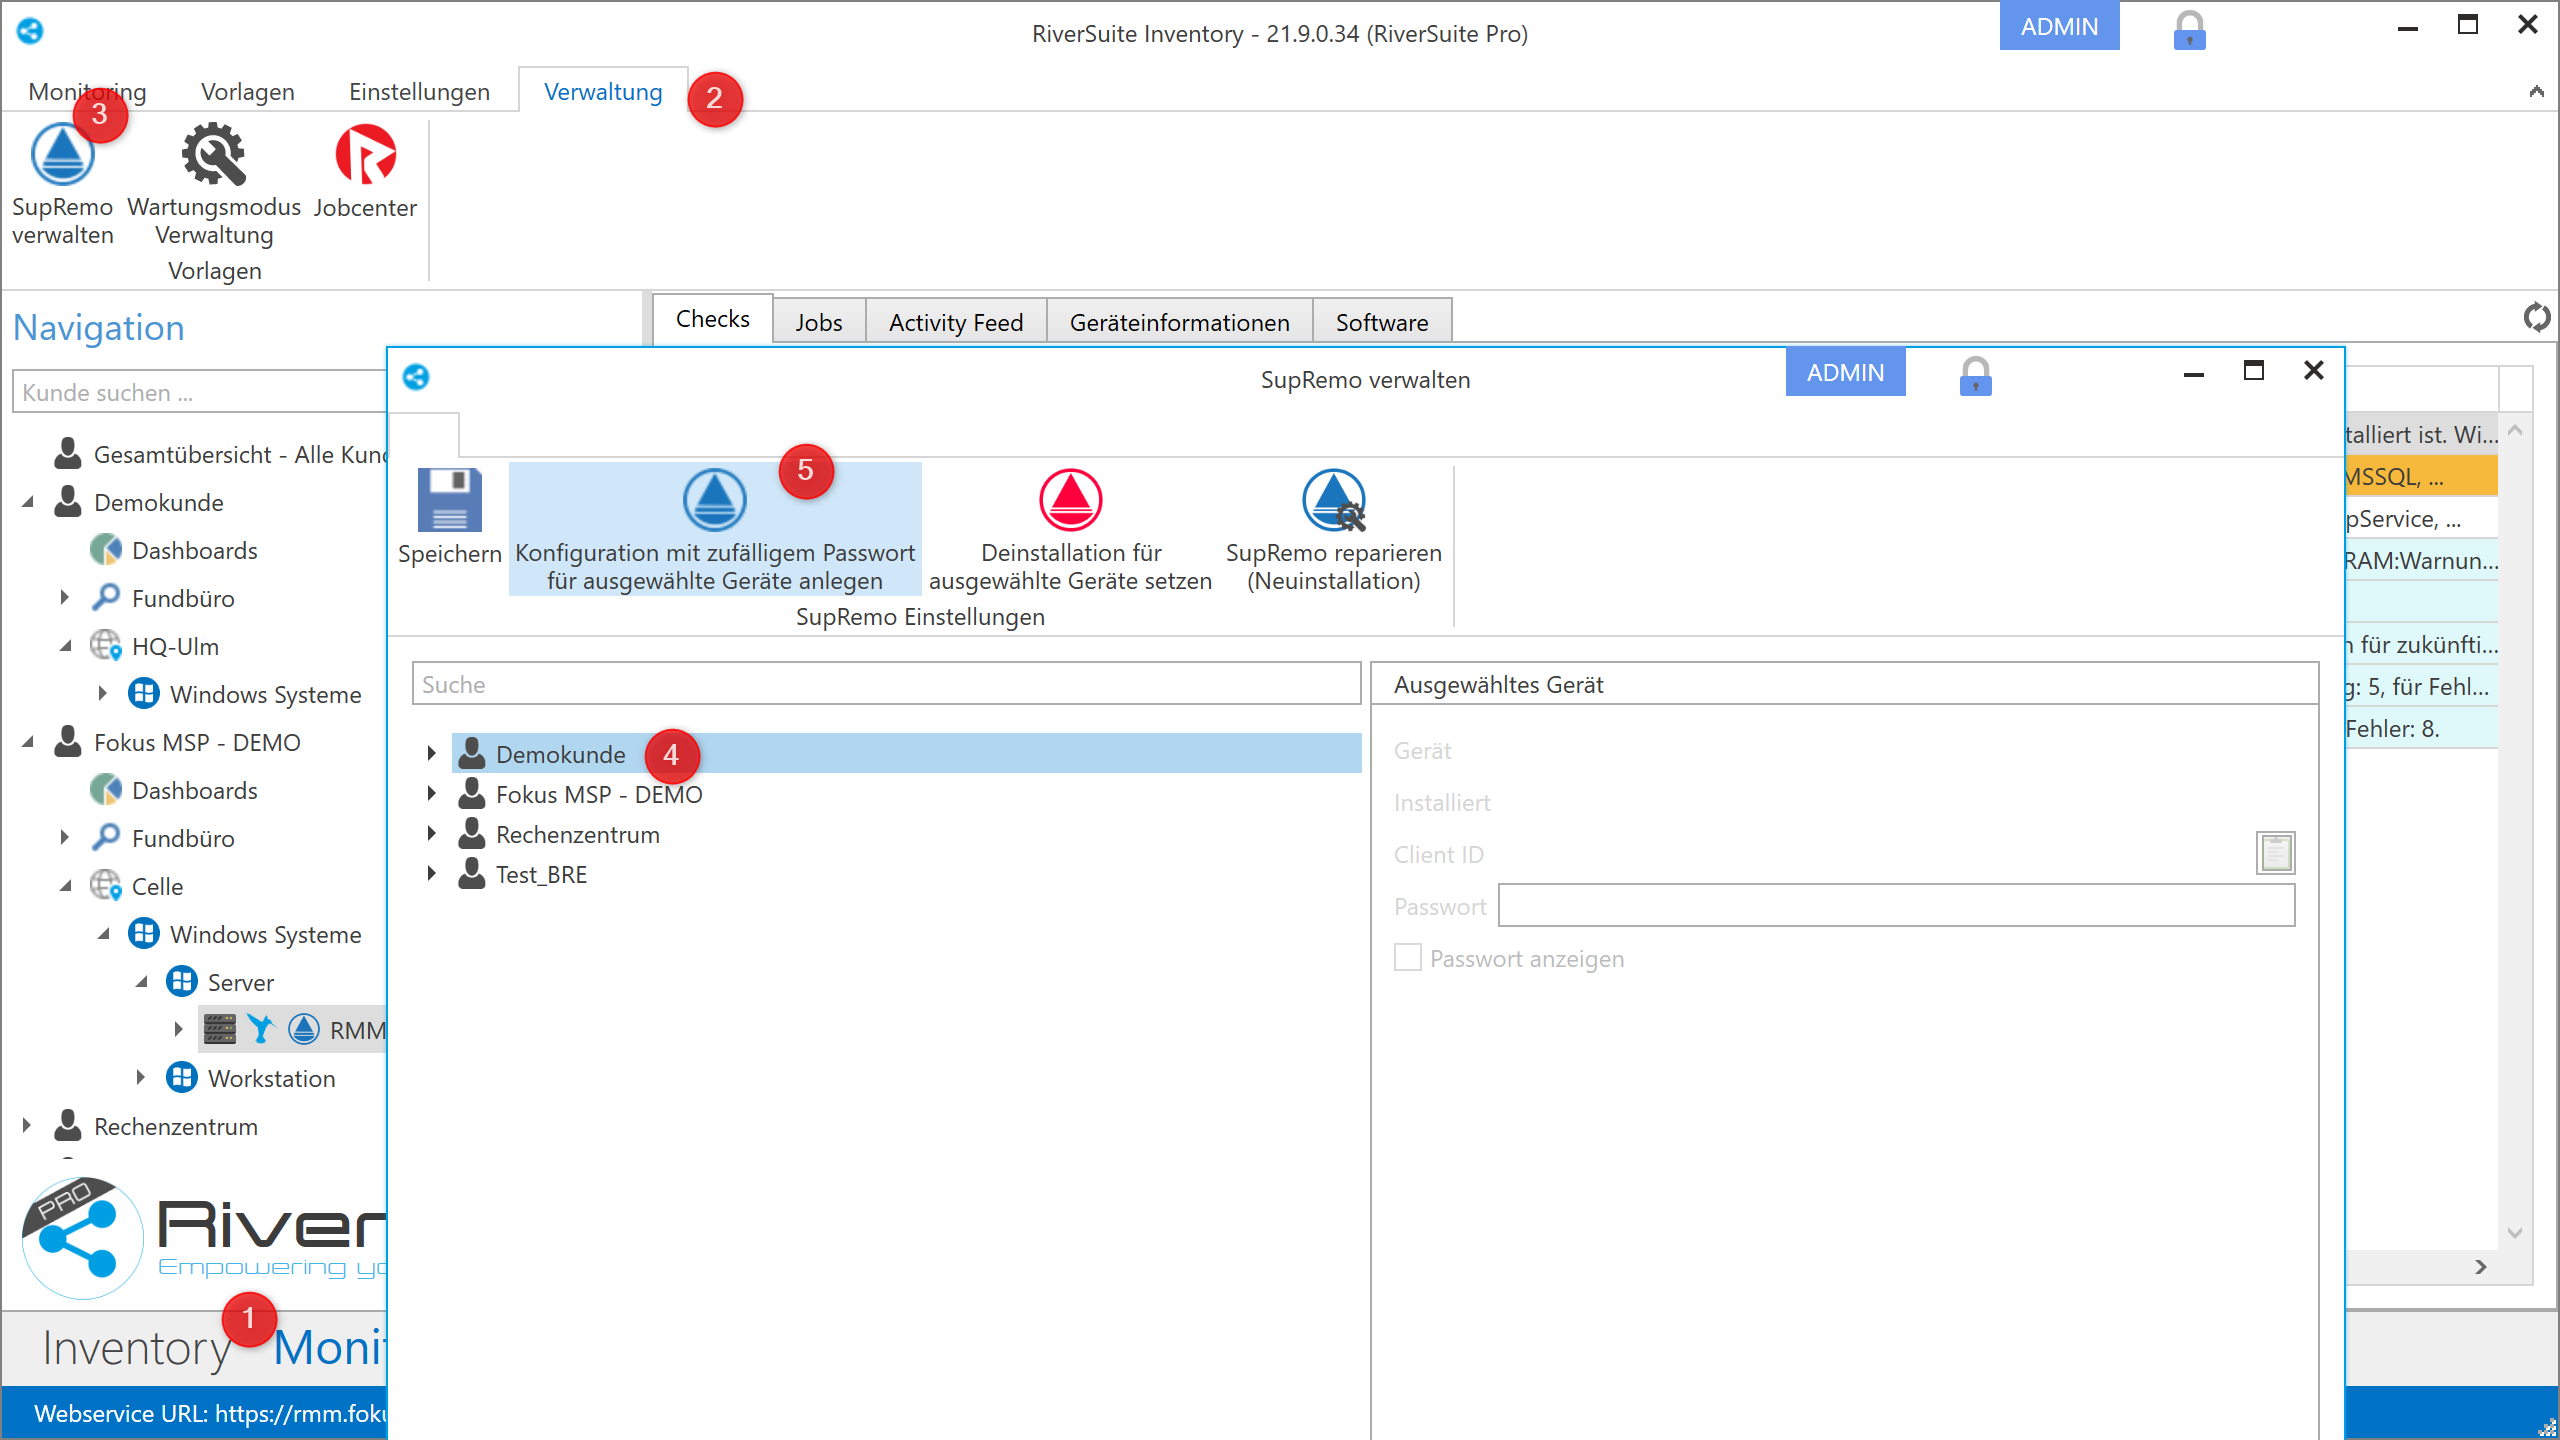Viewport: 2560px width, 1440px height.
Task: Switch to Inventory module at bottom
Action: click(x=136, y=1348)
